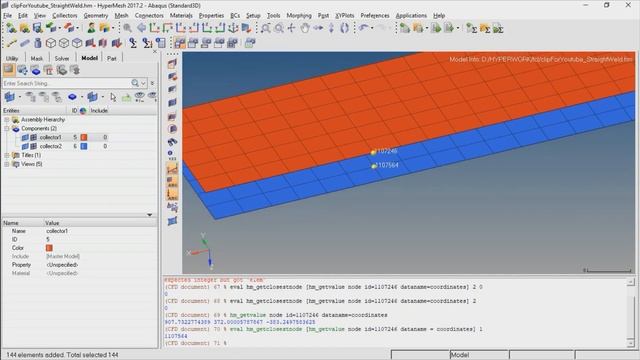Screen dimensions: 640x360
Task: Click the Property value <Unspecified>
Action: [x=62, y=265]
